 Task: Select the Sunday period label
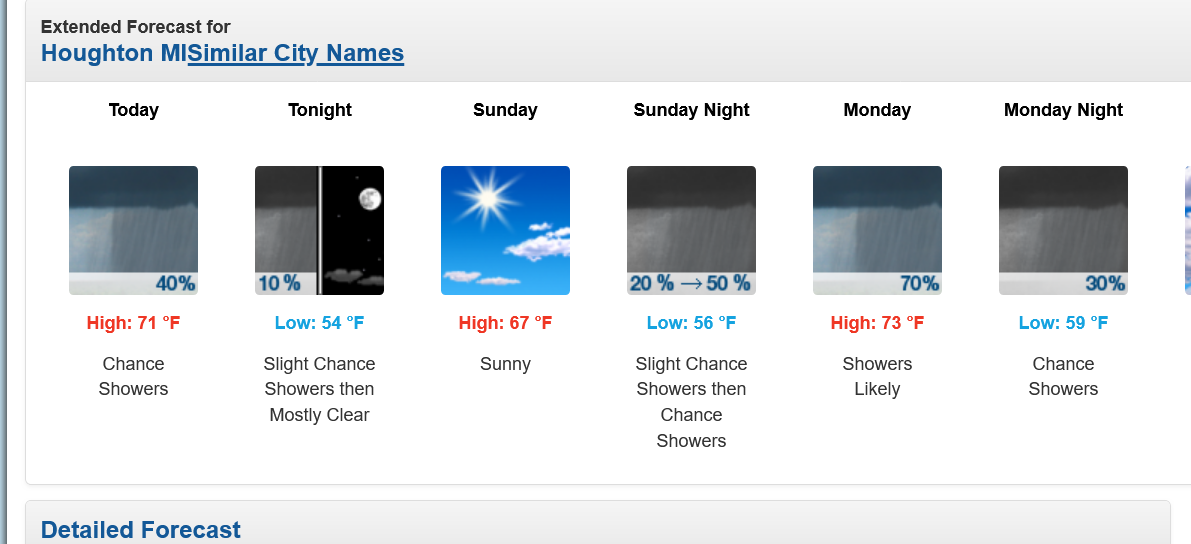(x=505, y=110)
